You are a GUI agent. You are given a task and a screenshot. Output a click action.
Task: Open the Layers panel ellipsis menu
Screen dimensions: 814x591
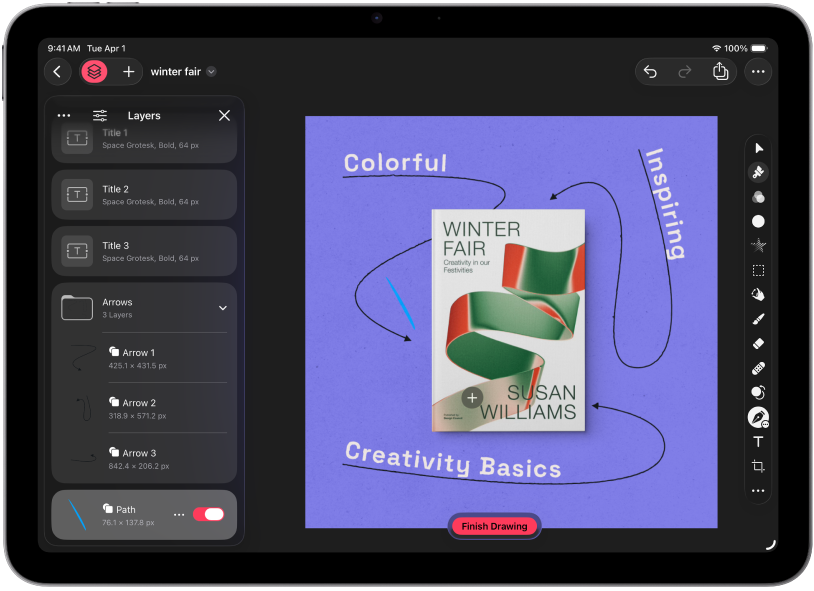[x=64, y=115]
